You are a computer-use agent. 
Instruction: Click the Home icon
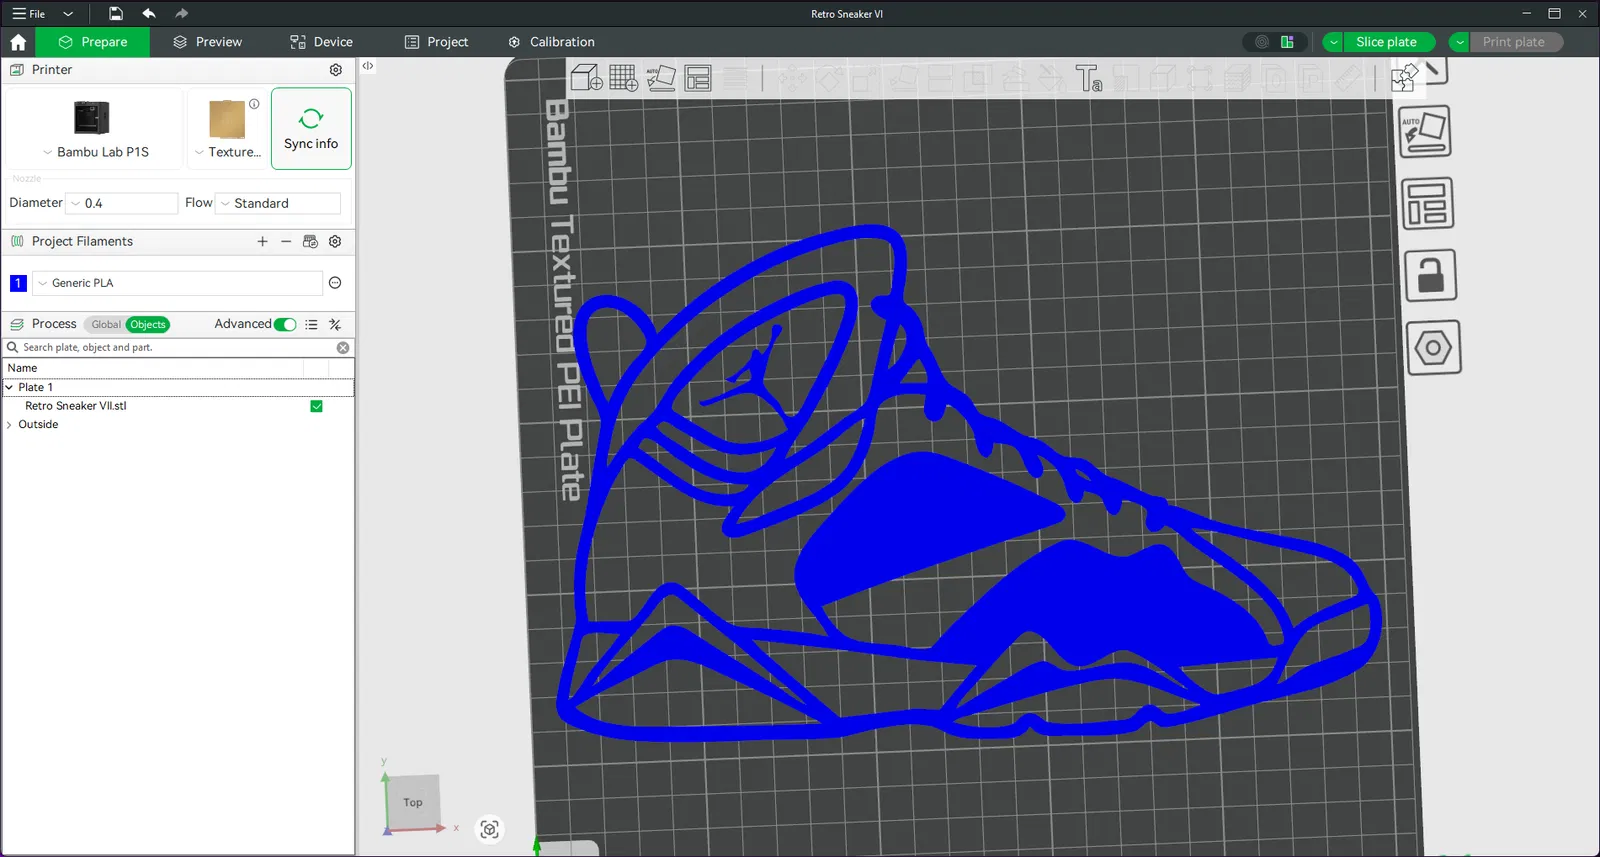point(18,42)
